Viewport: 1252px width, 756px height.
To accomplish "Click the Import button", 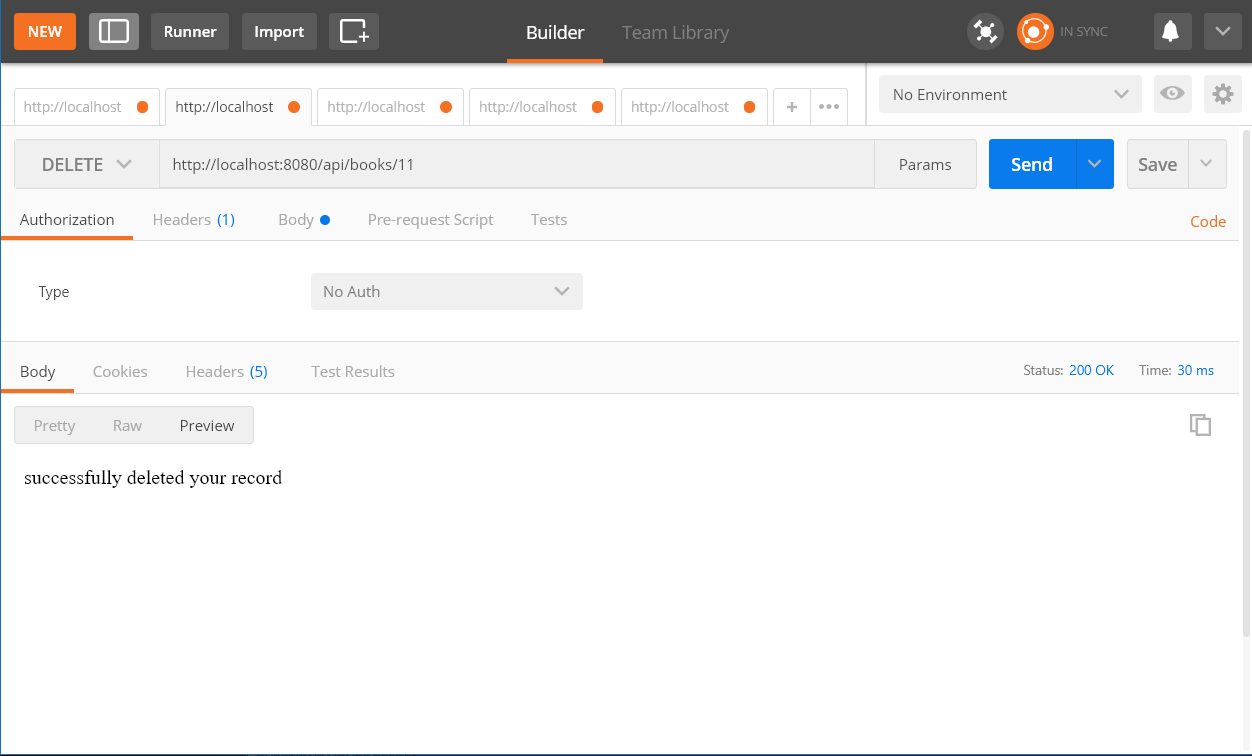I will (x=279, y=32).
